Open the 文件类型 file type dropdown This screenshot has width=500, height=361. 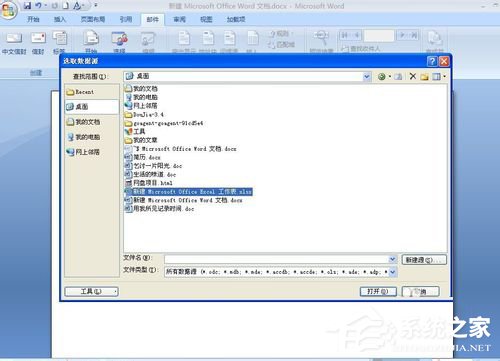392,272
